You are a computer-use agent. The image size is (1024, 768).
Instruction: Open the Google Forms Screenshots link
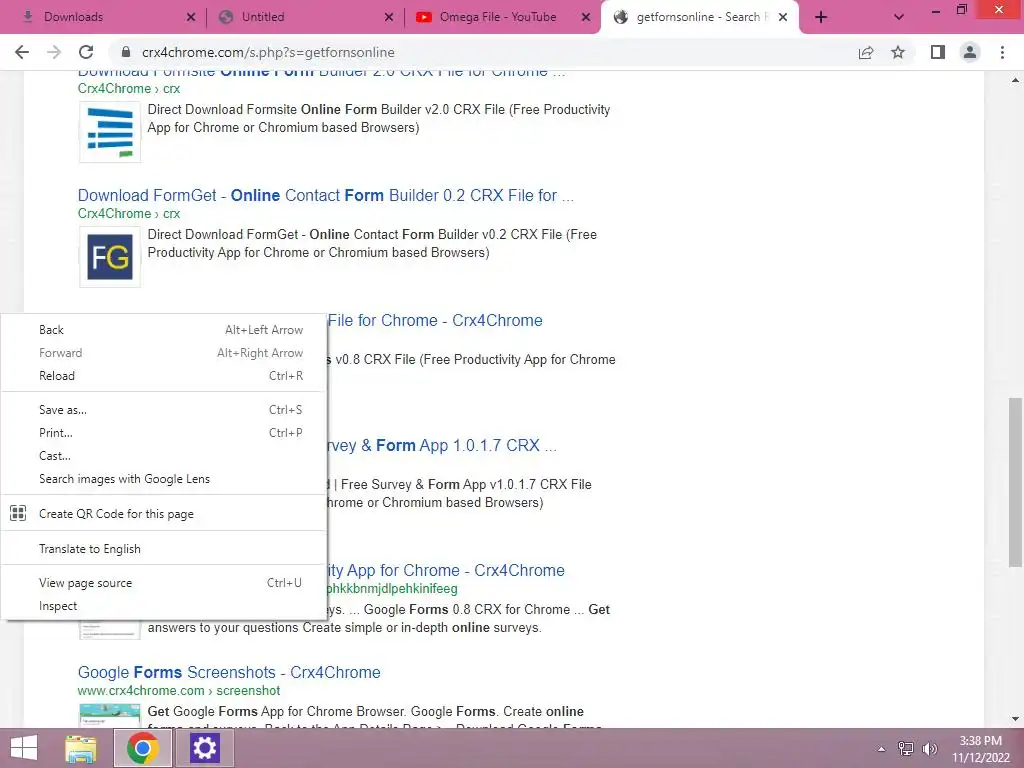point(229,672)
